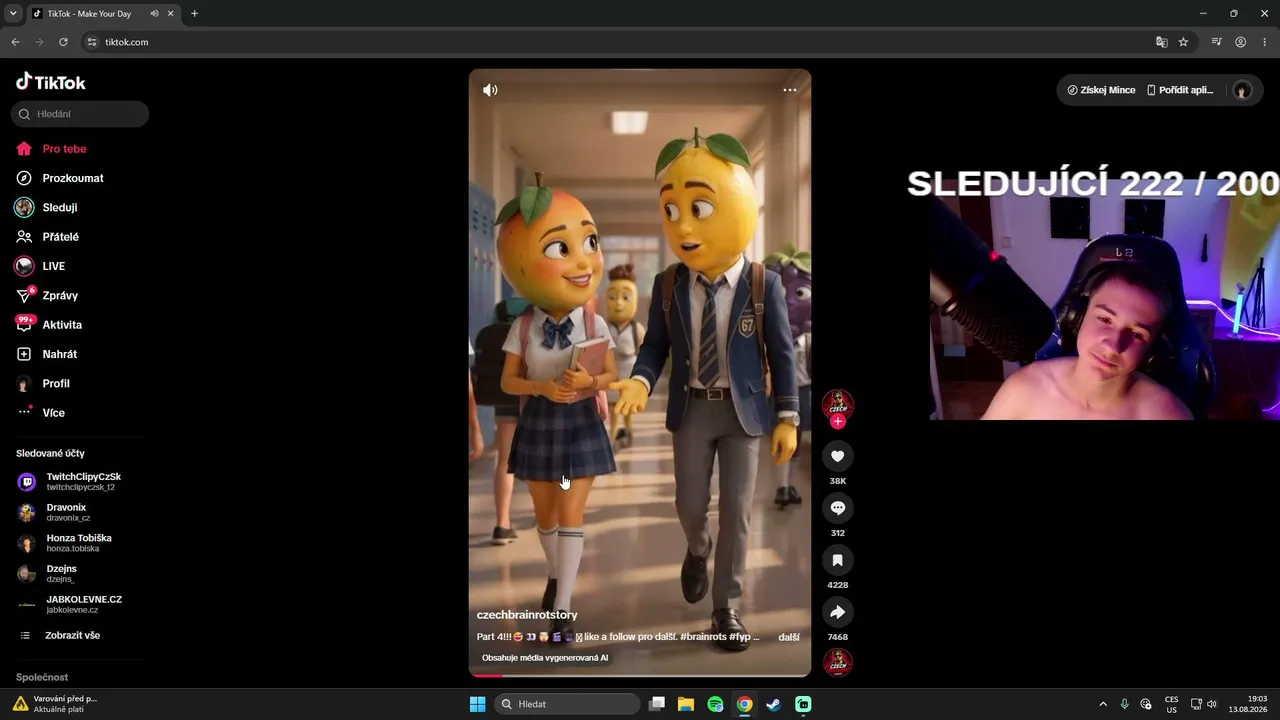Show hidden system tray icons

tap(1103, 704)
